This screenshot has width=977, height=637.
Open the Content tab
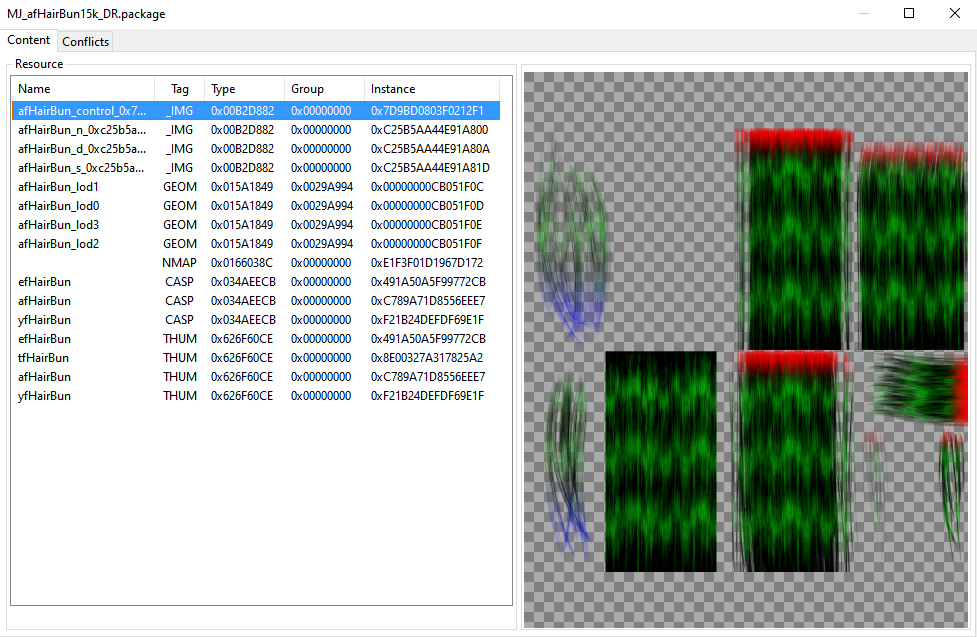point(29,40)
